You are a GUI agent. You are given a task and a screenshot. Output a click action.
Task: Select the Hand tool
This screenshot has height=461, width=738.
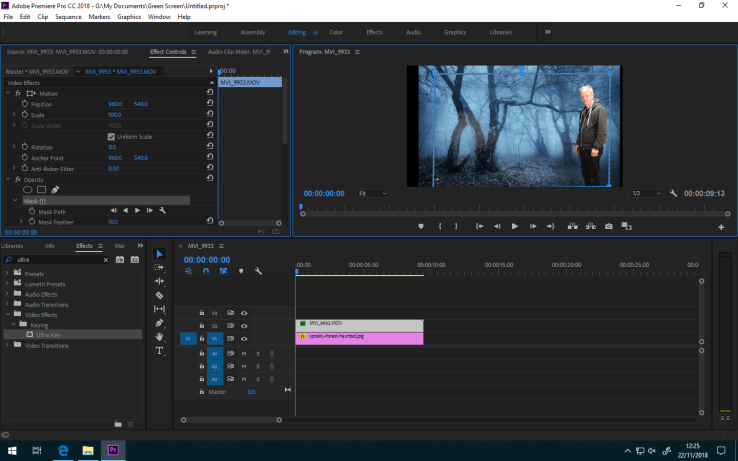point(159,337)
